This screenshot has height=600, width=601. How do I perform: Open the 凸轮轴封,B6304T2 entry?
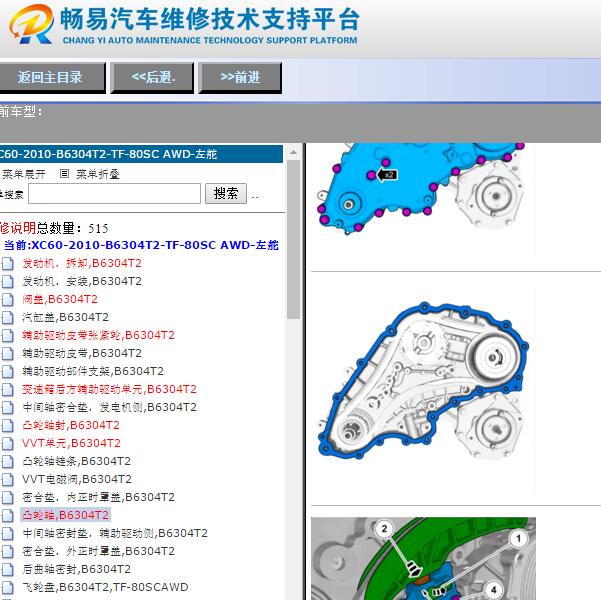(71, 426)
